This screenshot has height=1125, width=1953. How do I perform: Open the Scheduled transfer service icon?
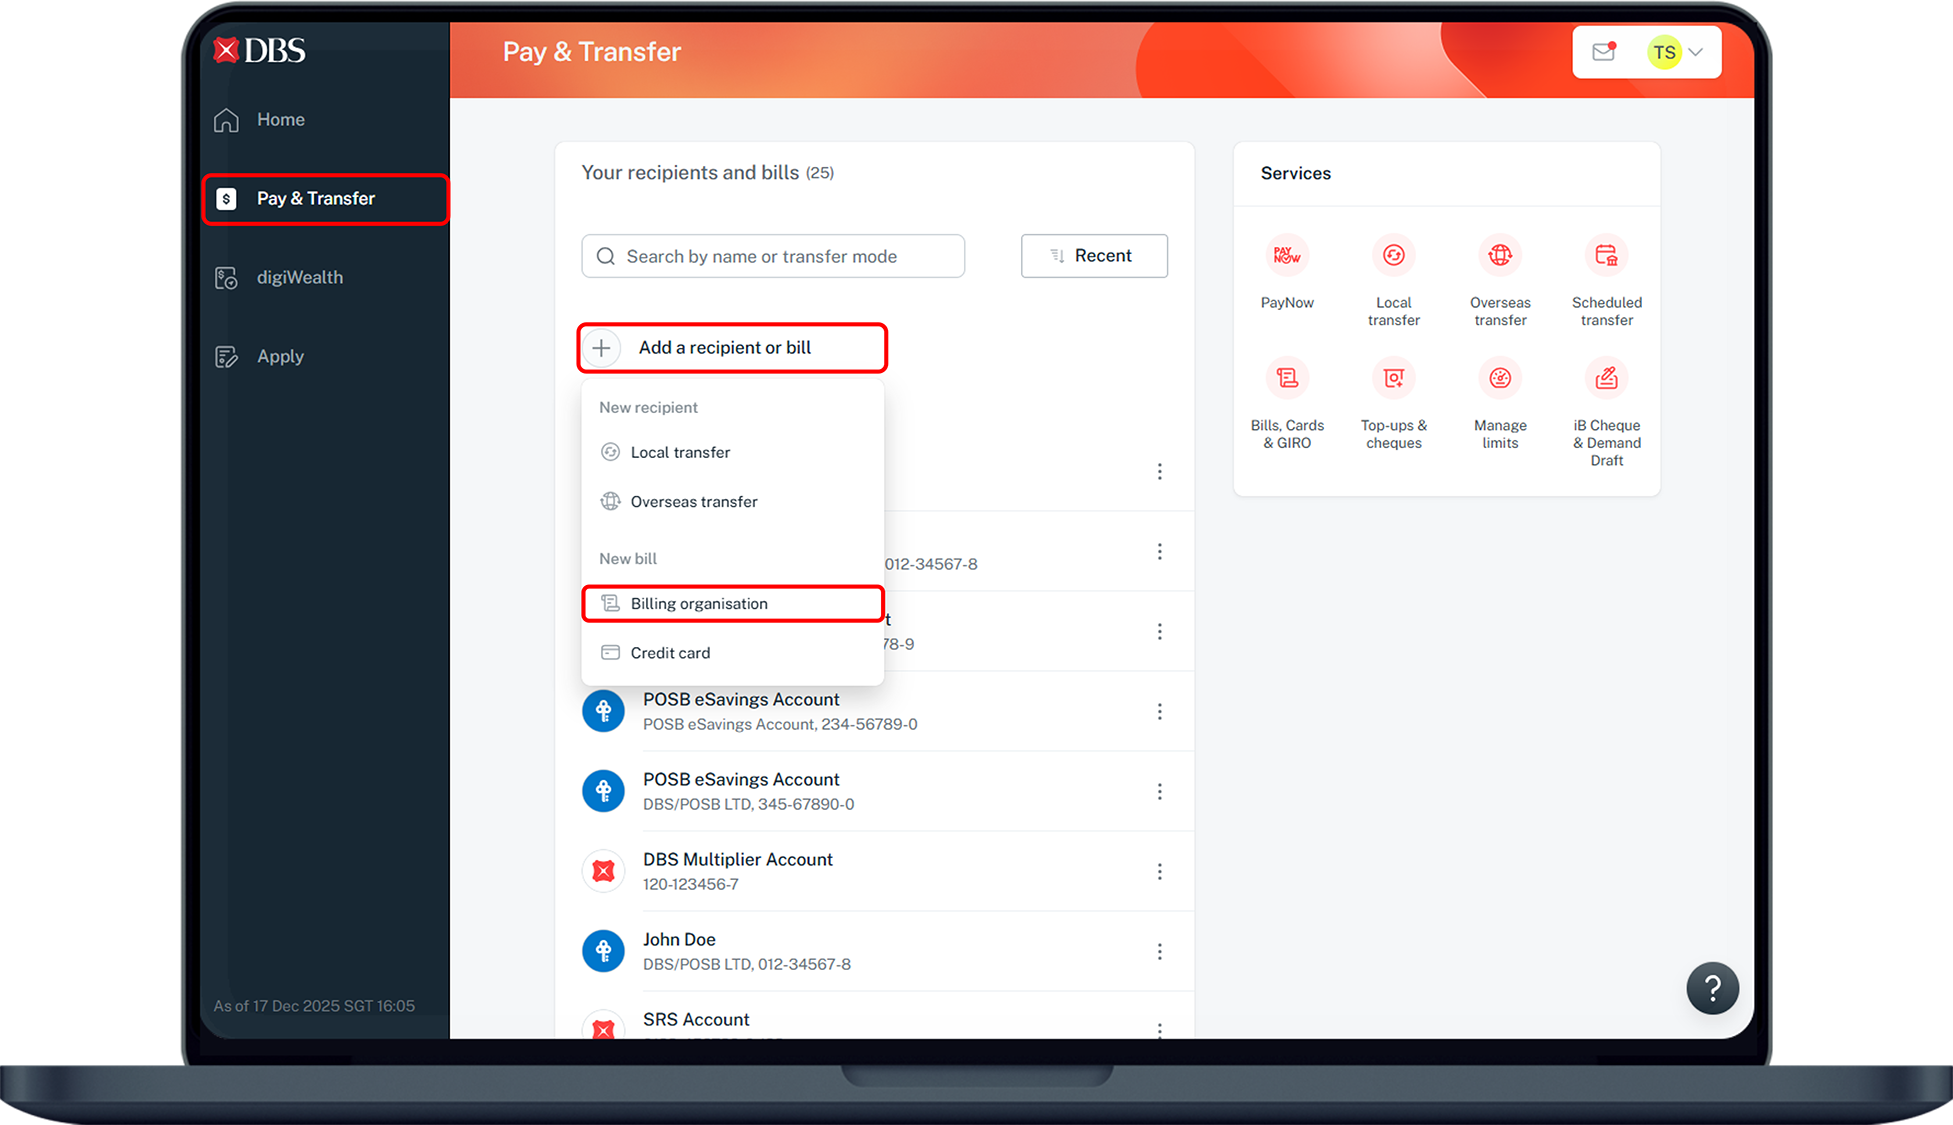(1606, 256)
